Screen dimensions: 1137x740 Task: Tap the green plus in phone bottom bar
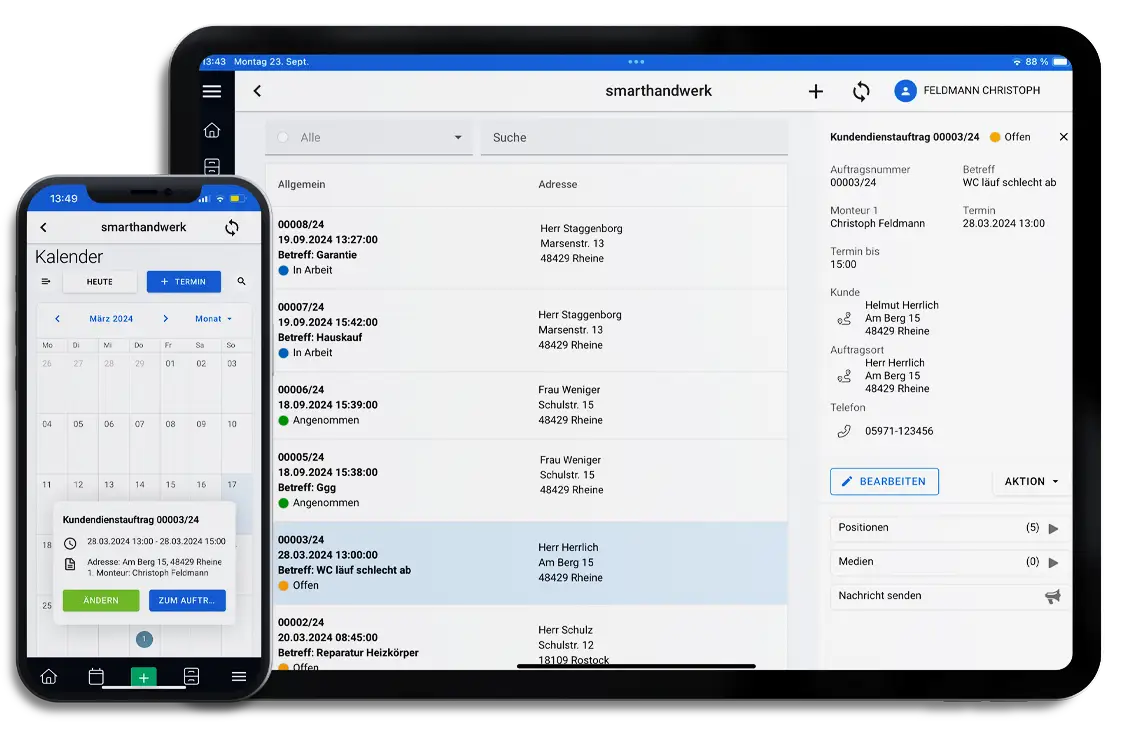[x=143, y=677]
